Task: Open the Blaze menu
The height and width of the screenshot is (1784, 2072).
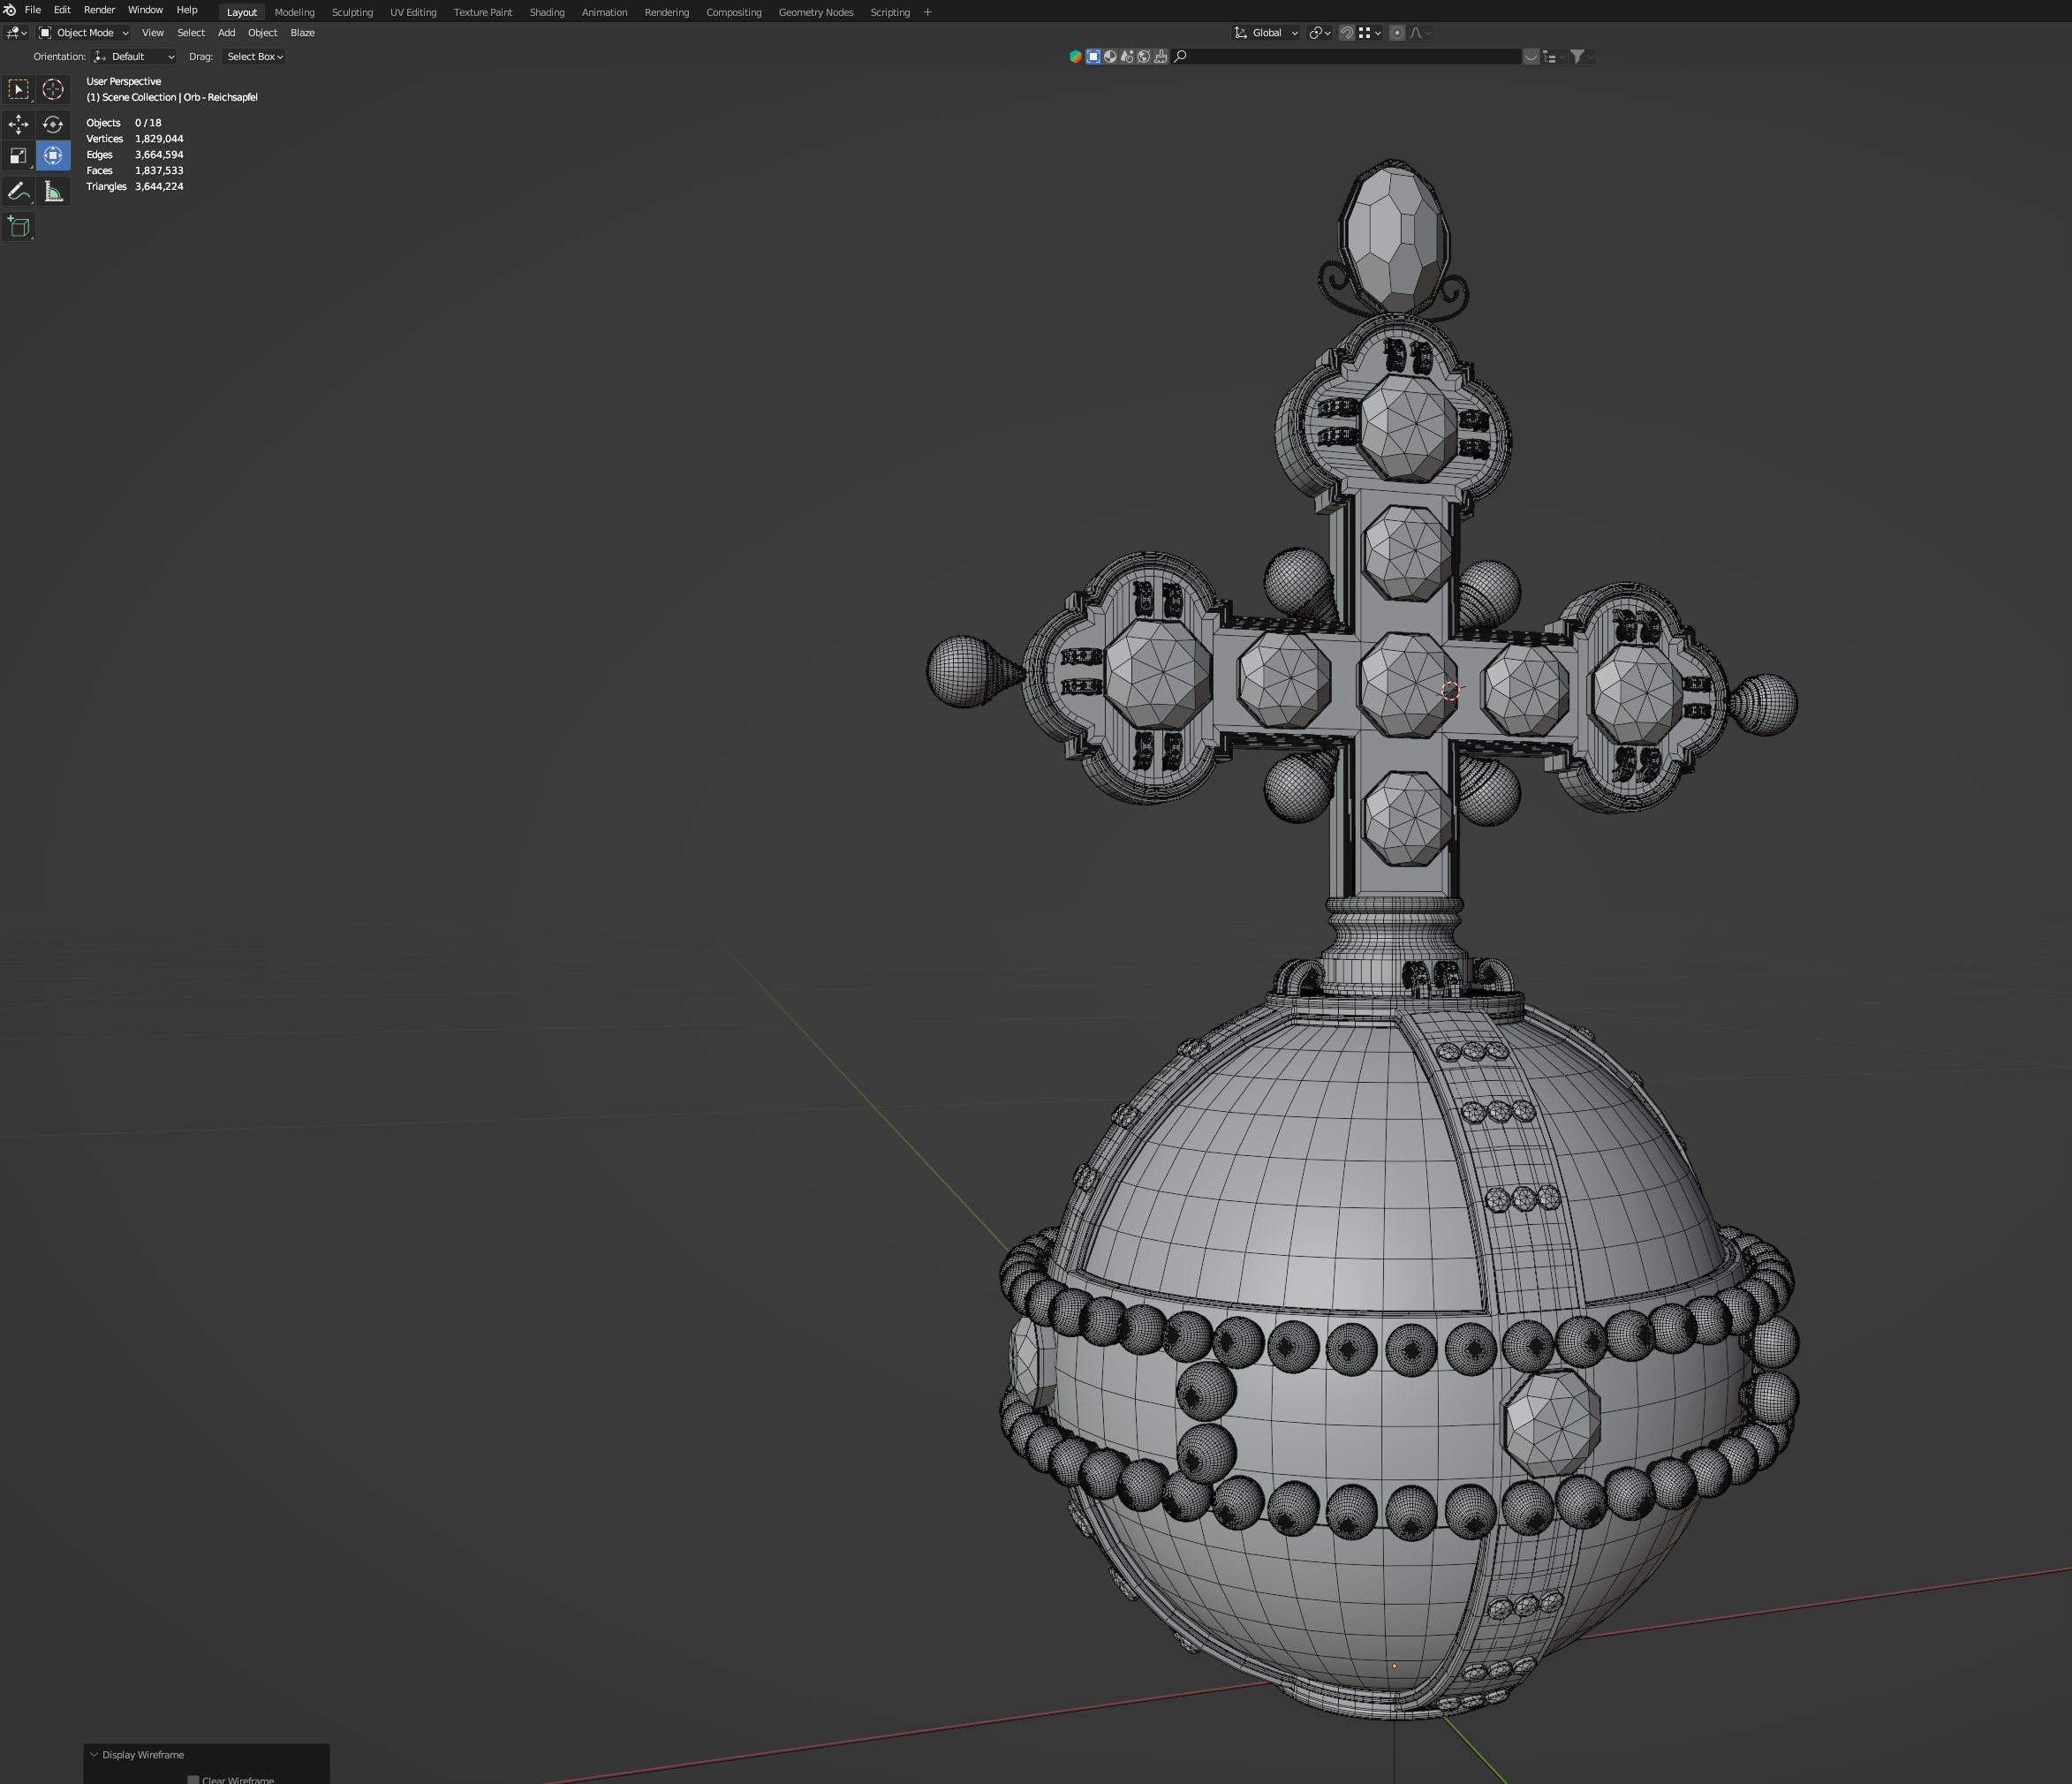Action: (302, 33)
